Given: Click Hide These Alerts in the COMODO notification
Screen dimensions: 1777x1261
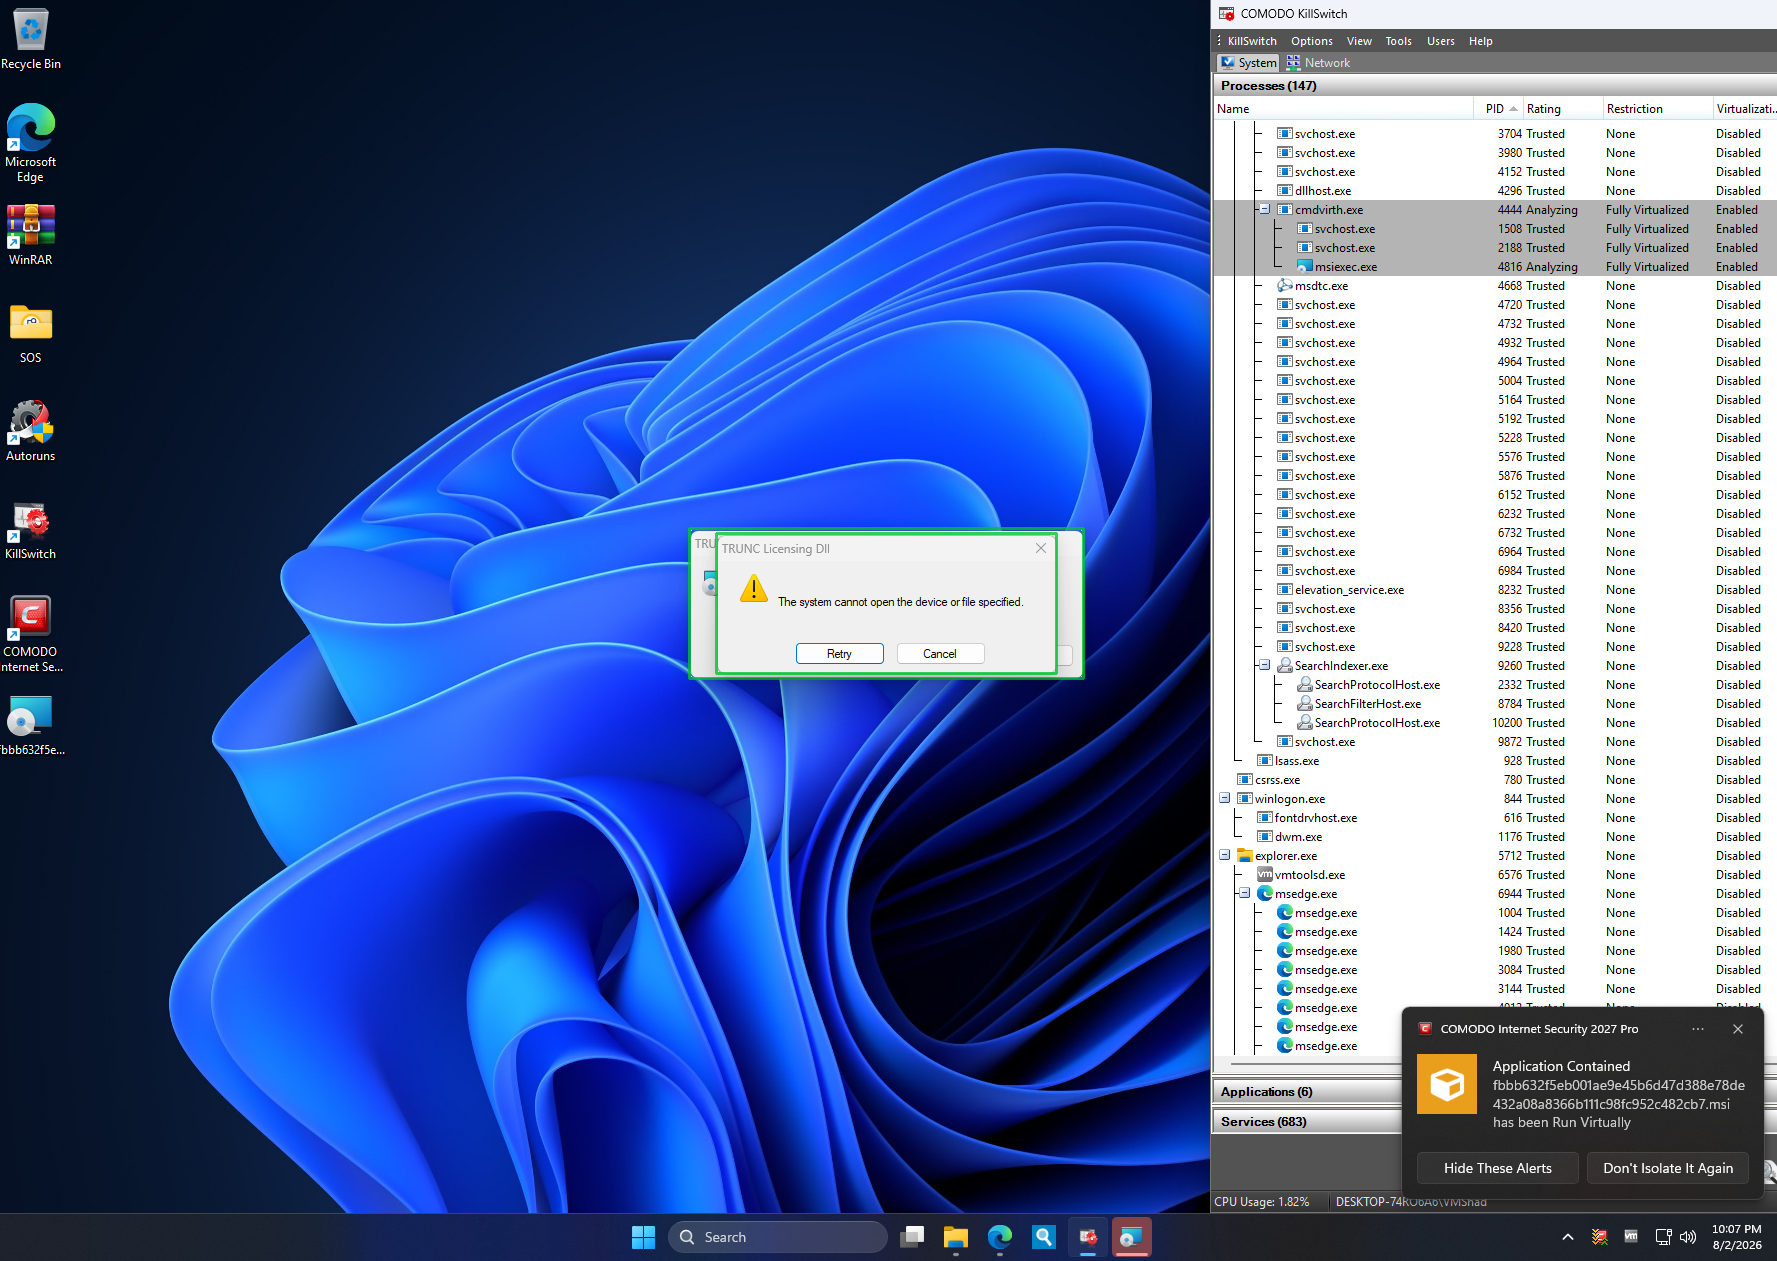Looking at the screenshot, I should coord(1498,1168).
